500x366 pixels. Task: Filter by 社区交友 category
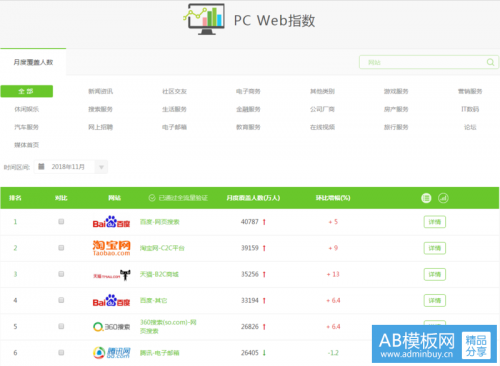[174, 91]
